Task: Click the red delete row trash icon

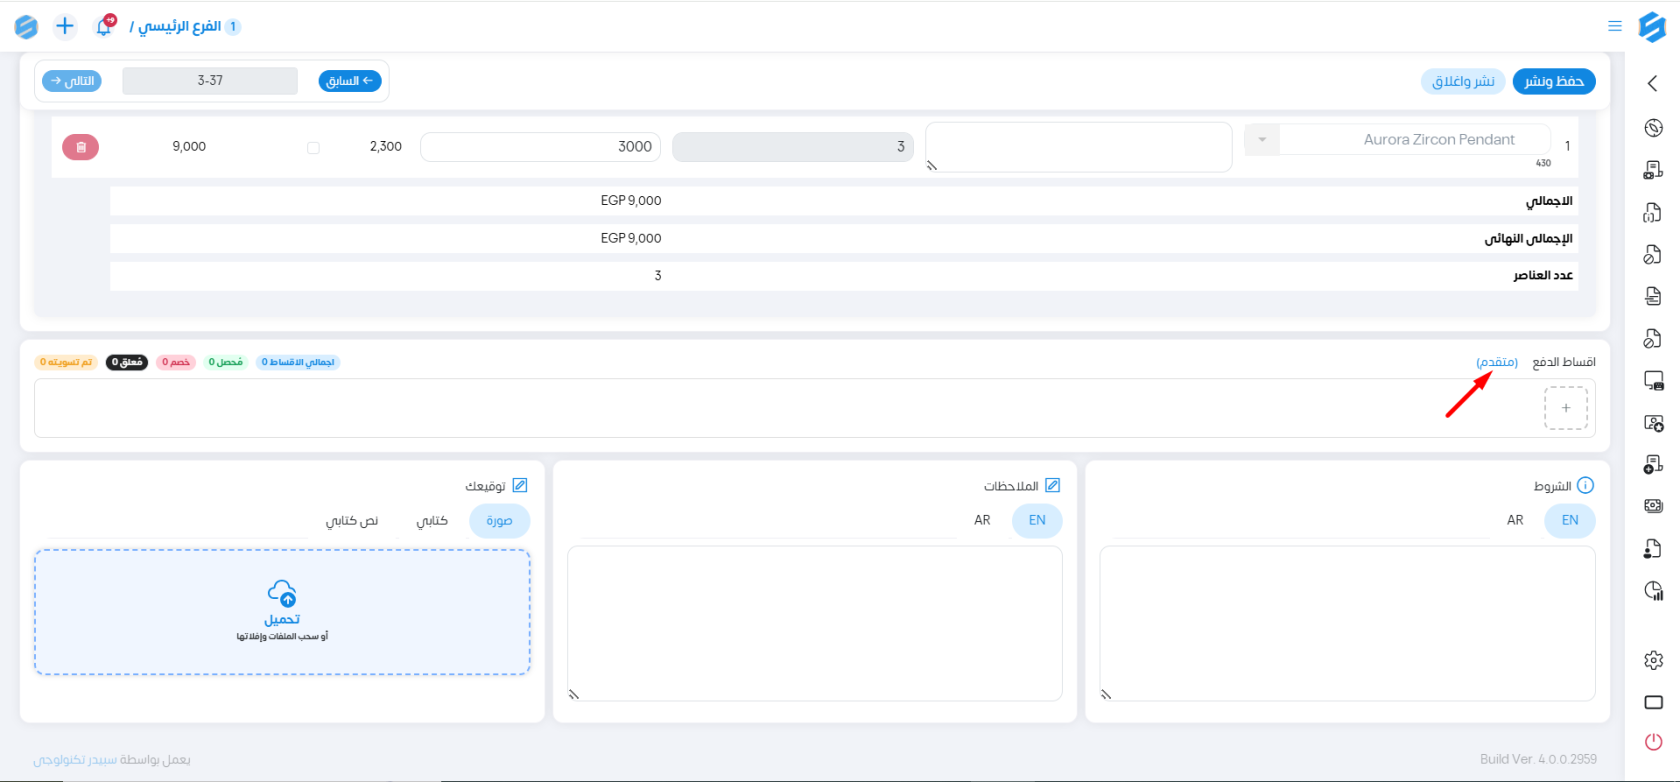Action: 81,147
